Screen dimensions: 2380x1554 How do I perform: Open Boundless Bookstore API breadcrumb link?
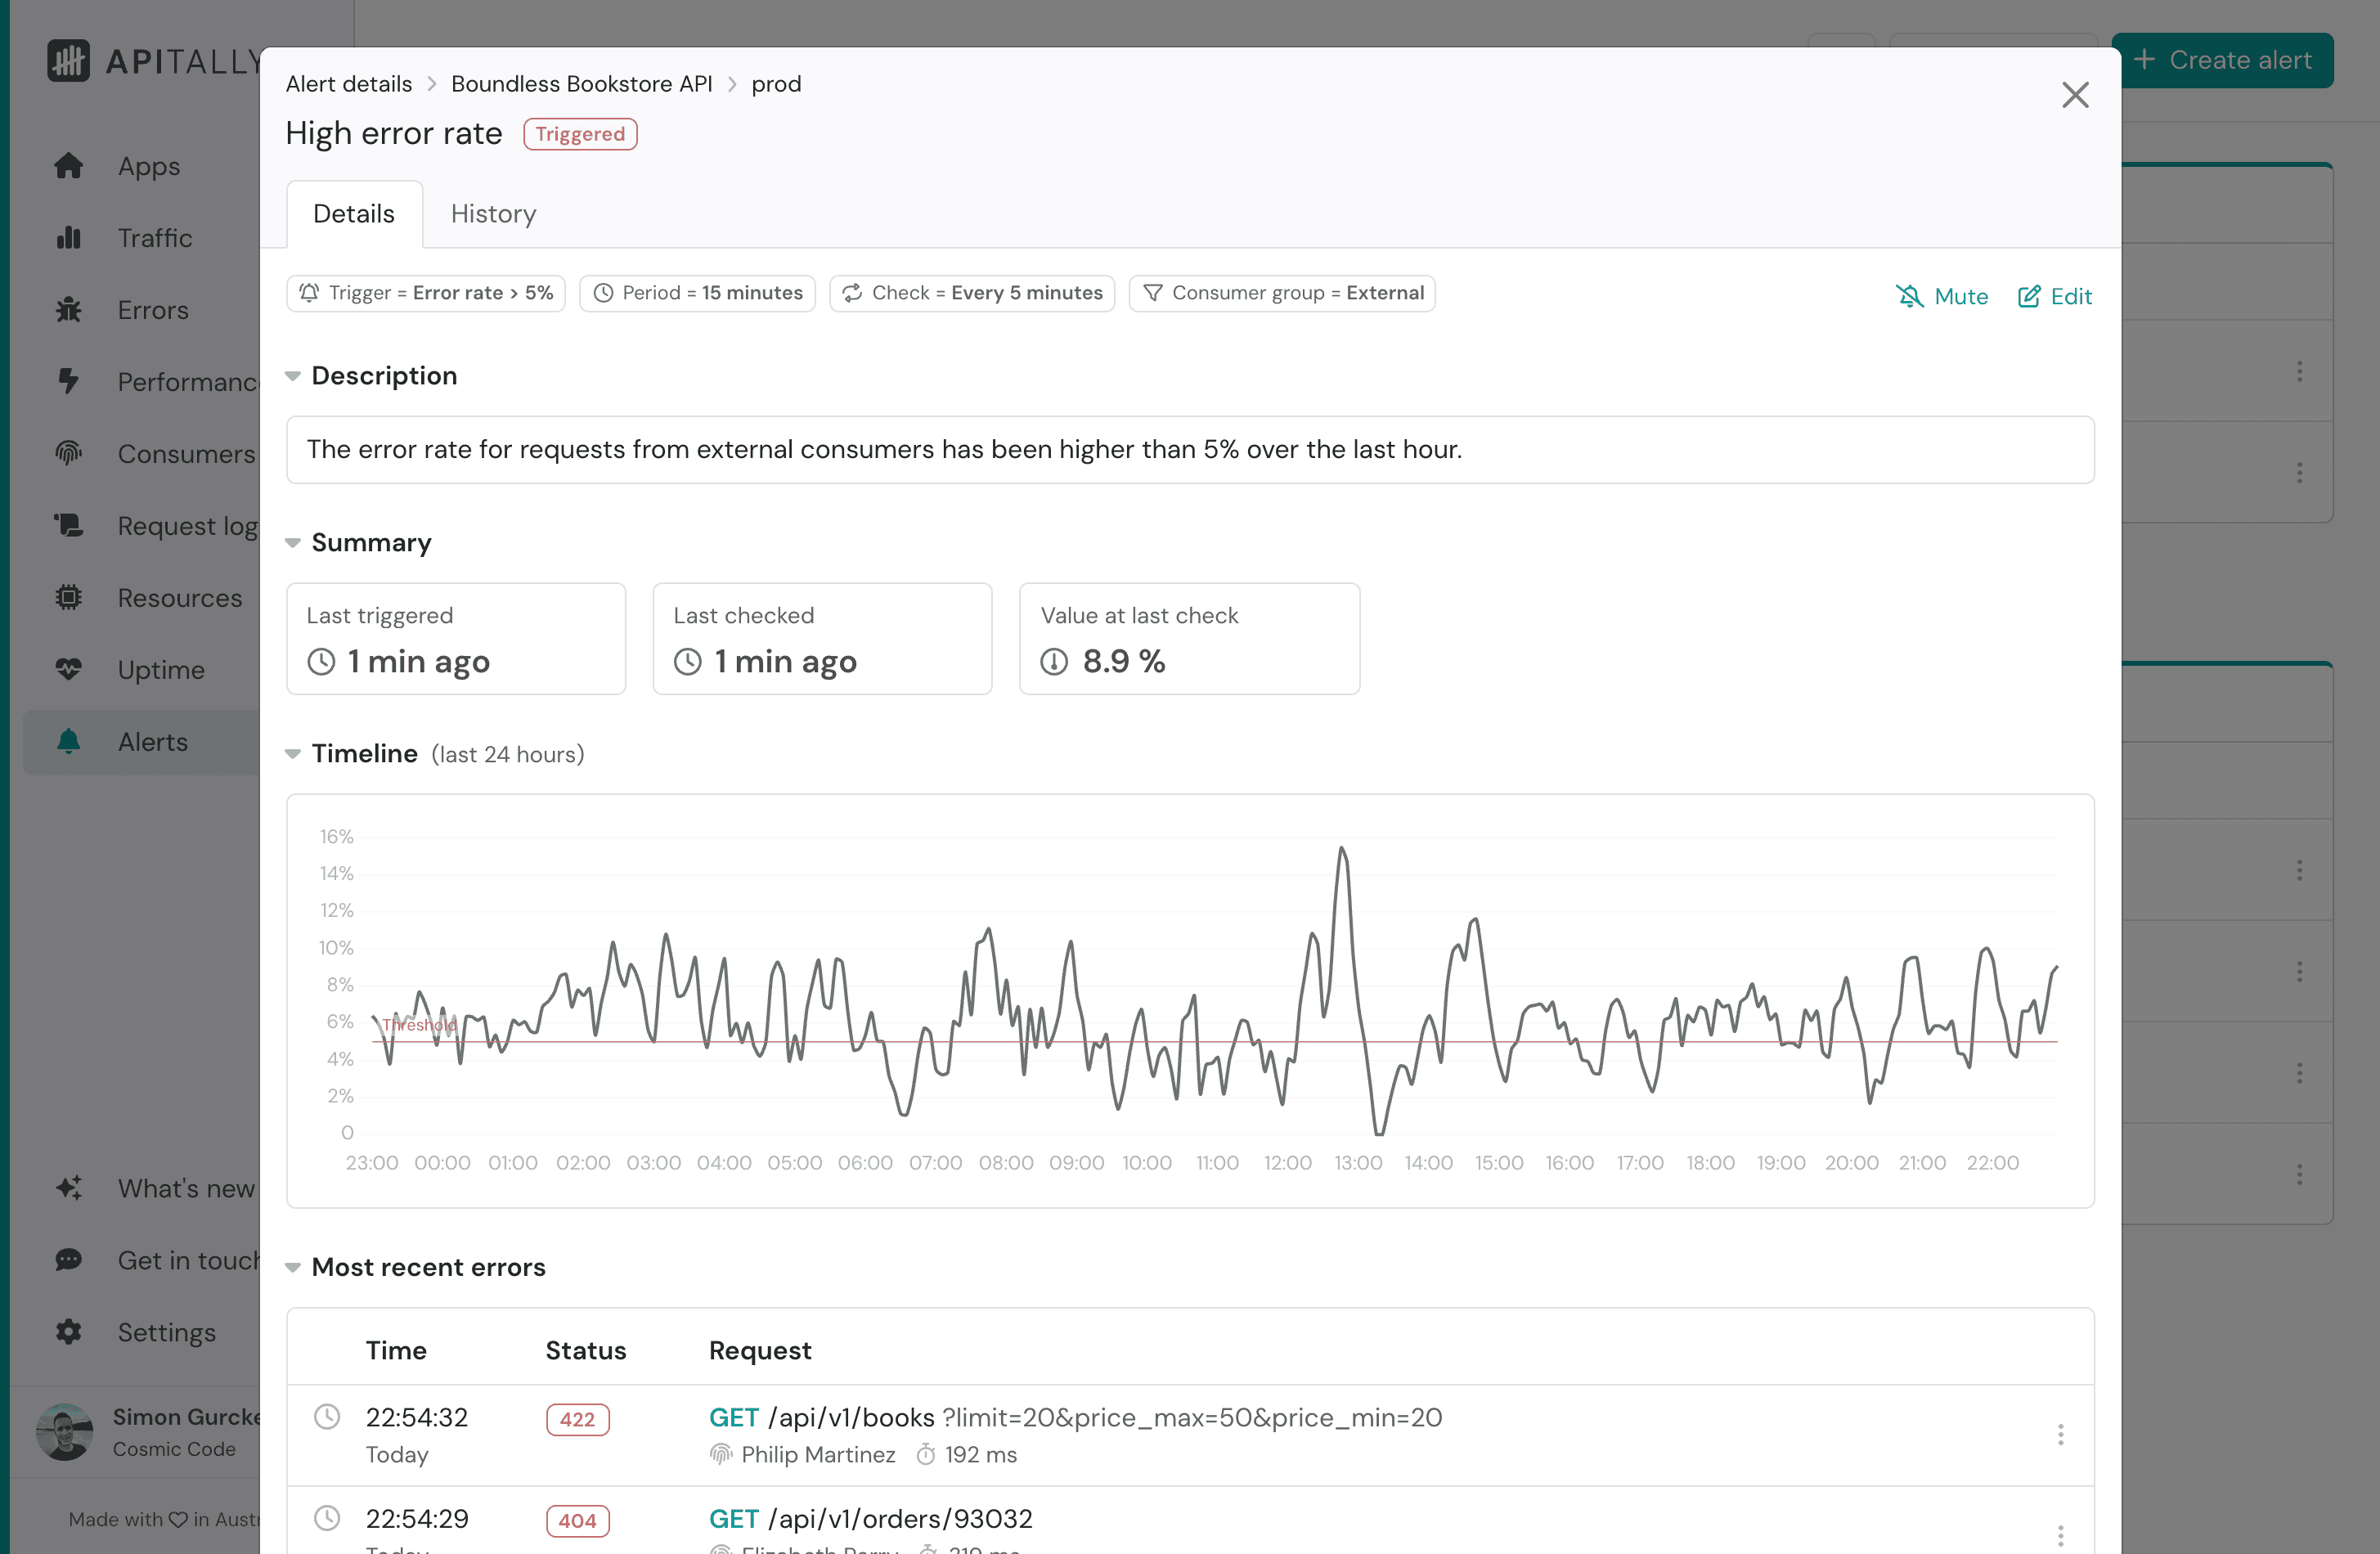[x=582, y=84]
